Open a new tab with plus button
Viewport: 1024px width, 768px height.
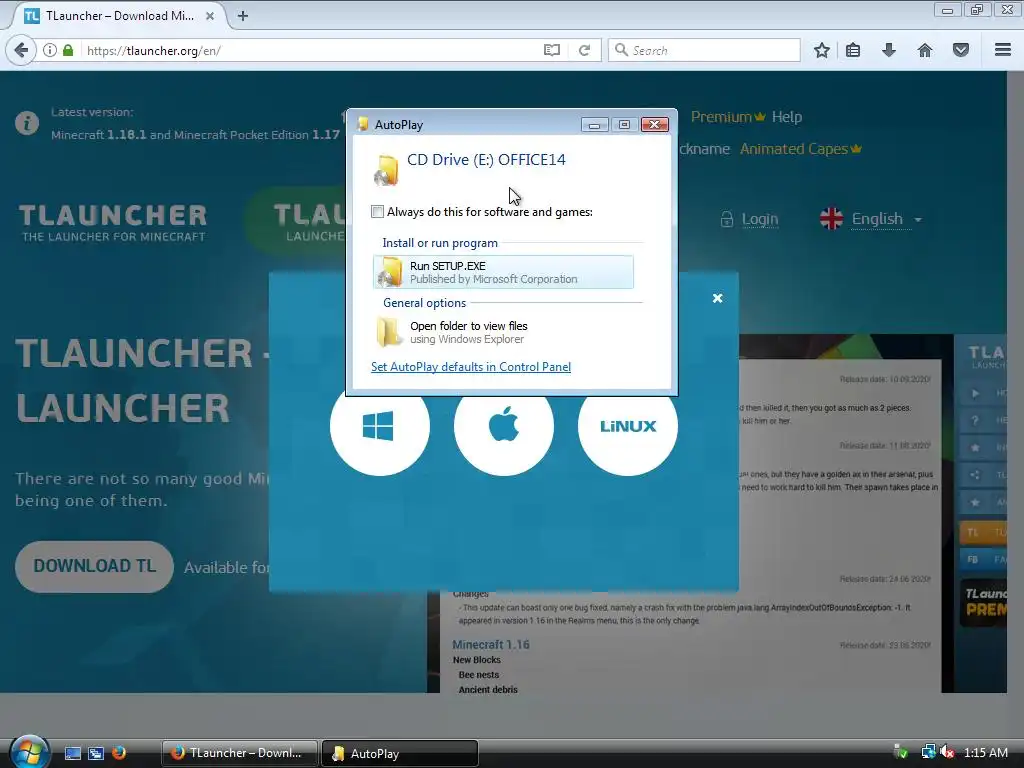click(243, 16)
